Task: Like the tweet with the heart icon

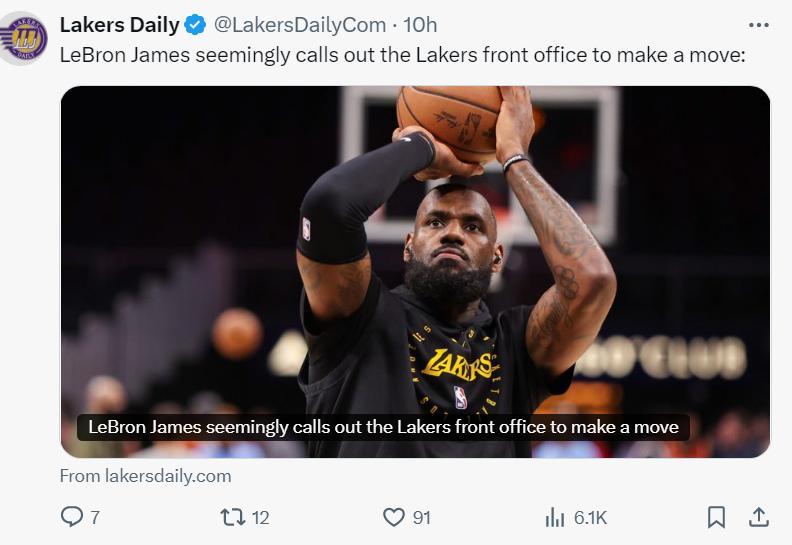Action: pos(394,517)
